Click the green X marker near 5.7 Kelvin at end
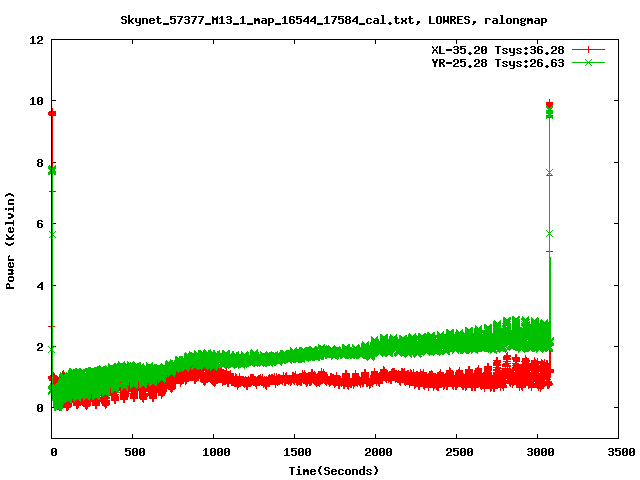This screenshot has width=640, height=480. (550, 233)
